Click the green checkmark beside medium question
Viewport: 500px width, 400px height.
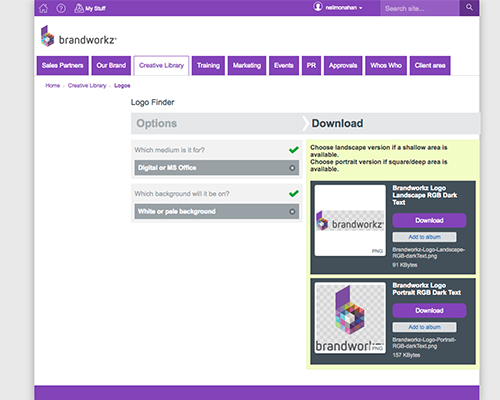tap(294, 150)
